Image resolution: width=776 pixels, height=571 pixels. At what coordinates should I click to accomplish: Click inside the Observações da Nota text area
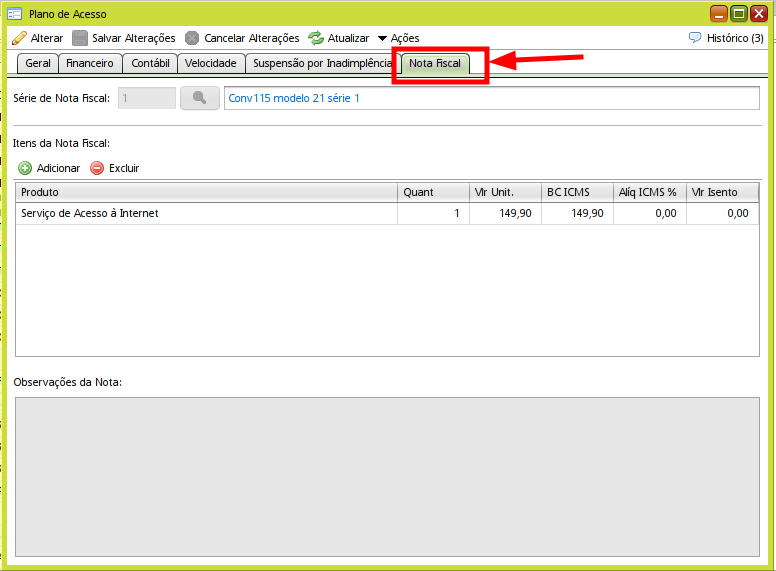coord(387,475)
